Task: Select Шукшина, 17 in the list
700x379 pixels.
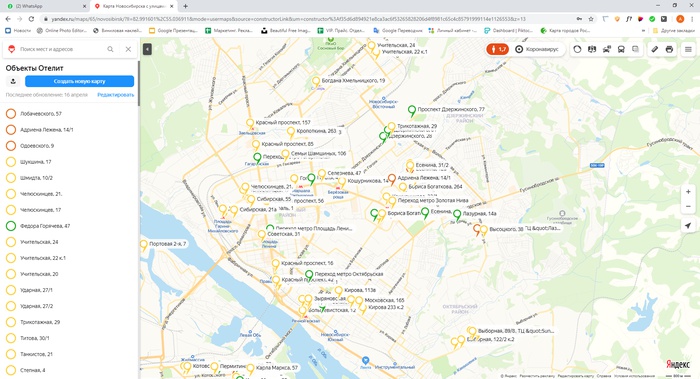Action: click(69, 162)
